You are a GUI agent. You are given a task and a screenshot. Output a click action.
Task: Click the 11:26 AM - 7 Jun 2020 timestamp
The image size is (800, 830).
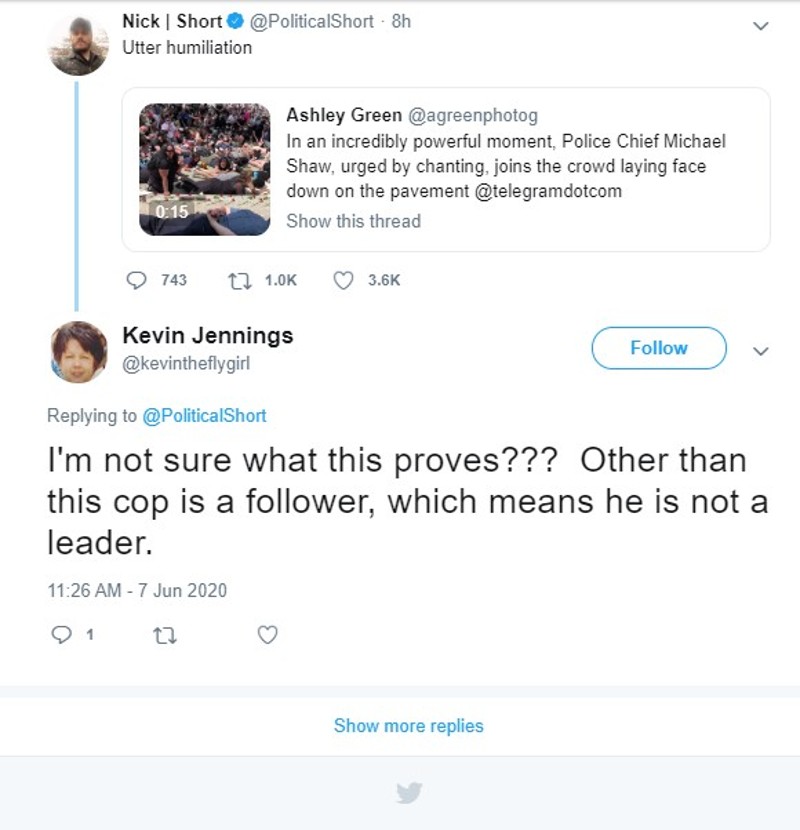point(137,590)
